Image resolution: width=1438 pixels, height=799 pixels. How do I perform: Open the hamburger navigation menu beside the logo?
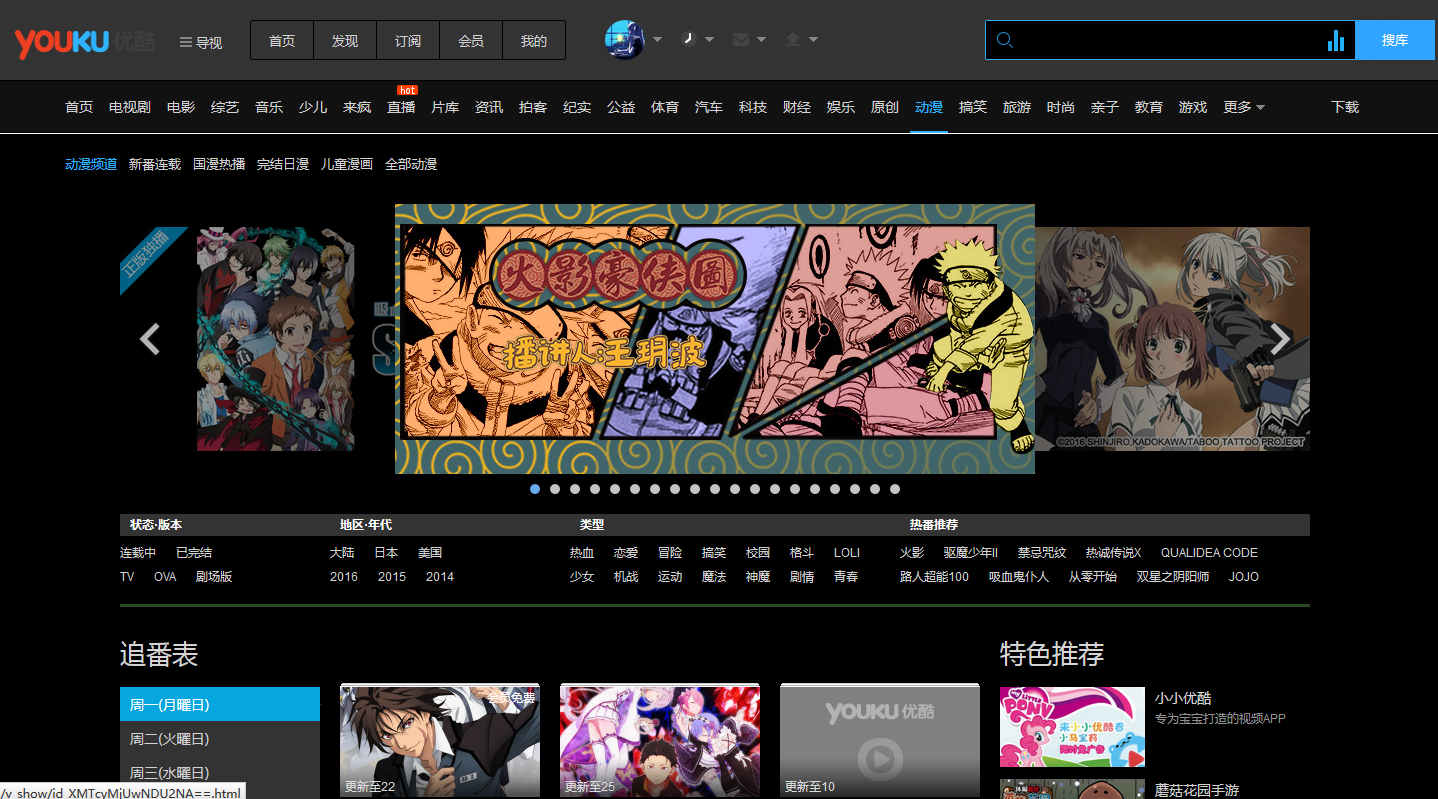click(199, 41)
